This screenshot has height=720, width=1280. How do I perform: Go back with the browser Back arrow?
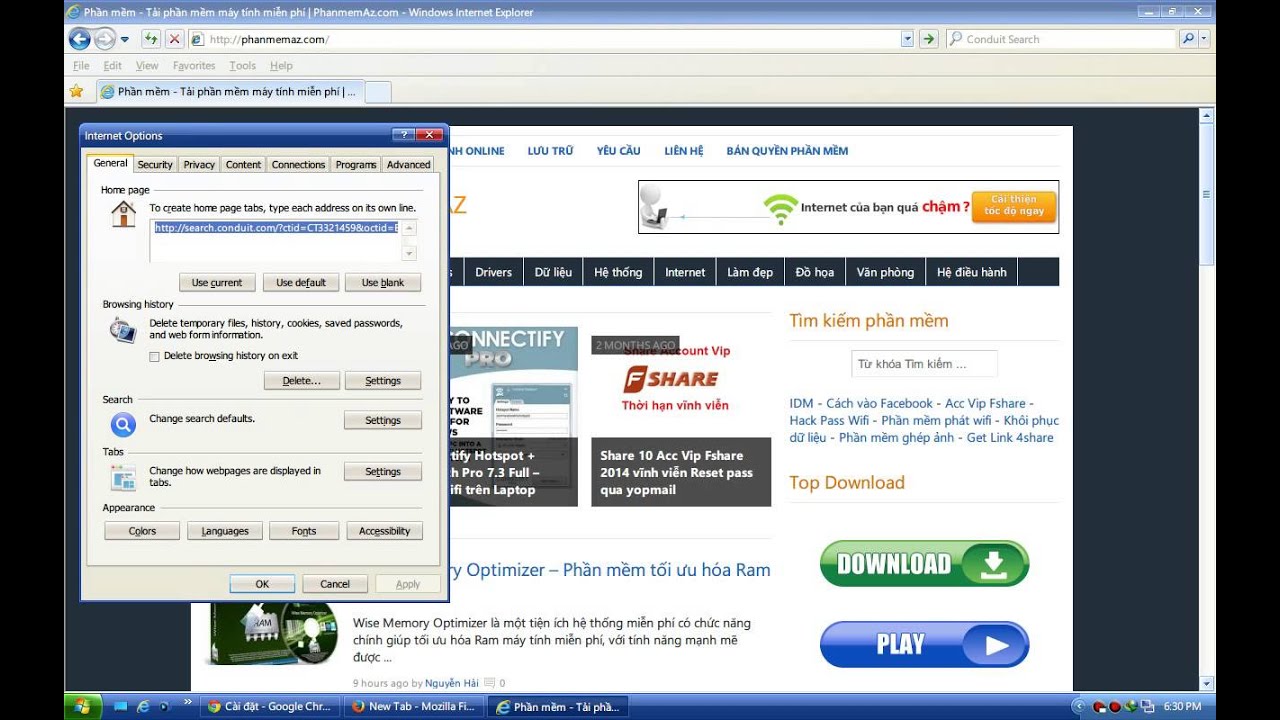(79, 39)
